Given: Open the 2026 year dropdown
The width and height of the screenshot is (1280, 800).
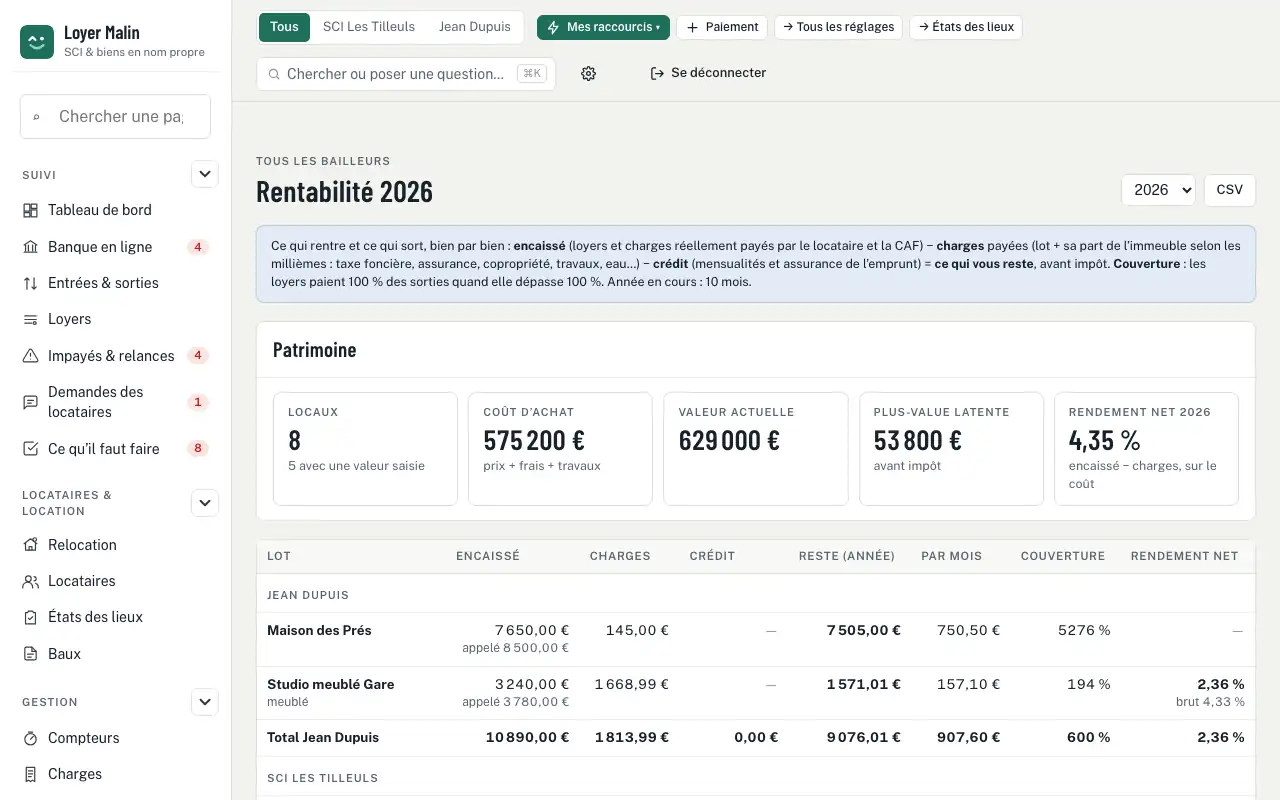Looking at the screenshot, I should (1158, 190).
